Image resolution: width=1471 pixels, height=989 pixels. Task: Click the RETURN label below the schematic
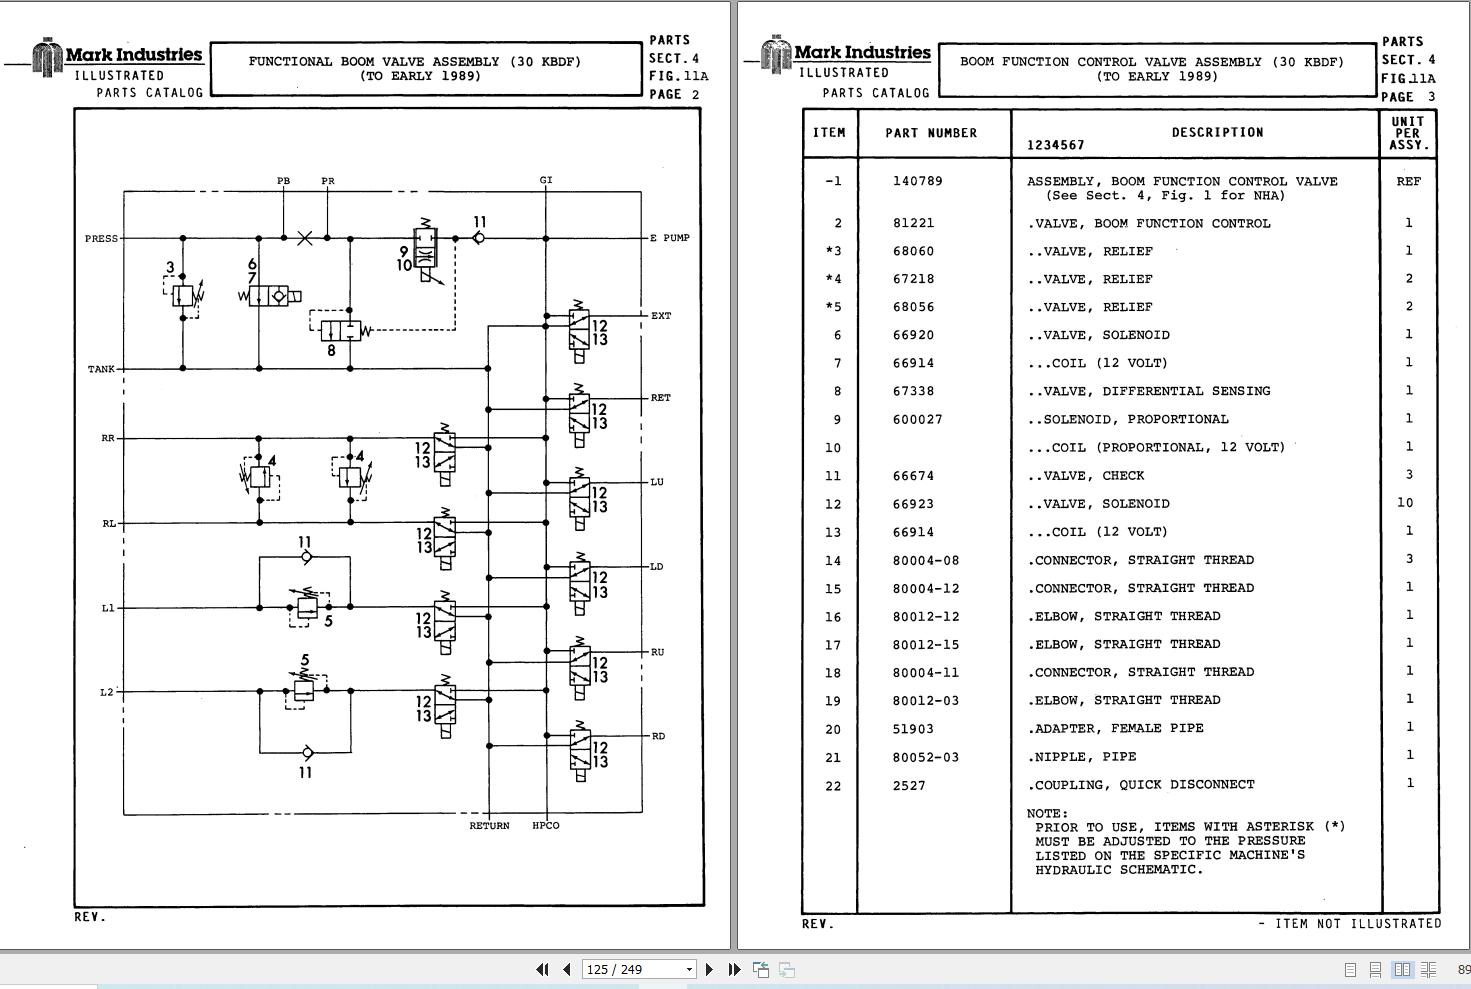click(x=489, y=826)
